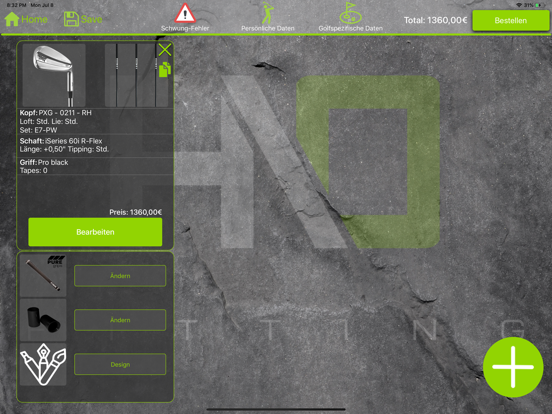Add new club with plus button
552x414 pixels.
(513, 367)
